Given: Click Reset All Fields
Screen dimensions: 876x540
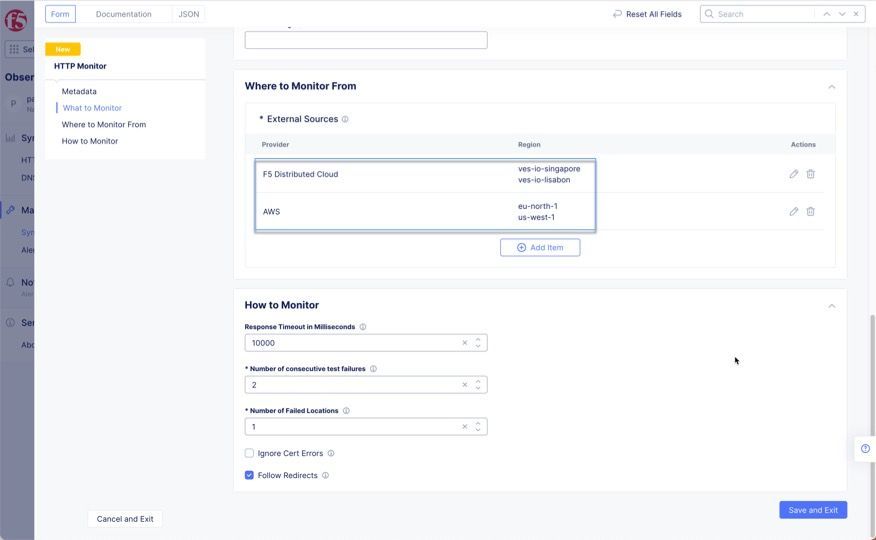Looking at the screenshot, I should 647,14.
